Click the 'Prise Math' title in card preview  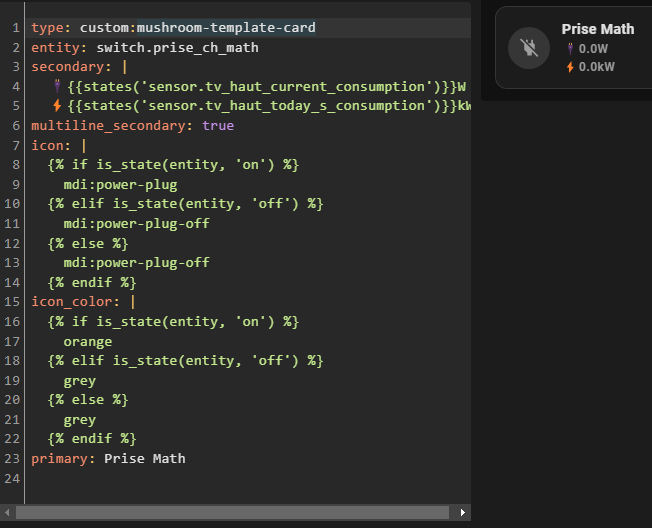[598, 29]
